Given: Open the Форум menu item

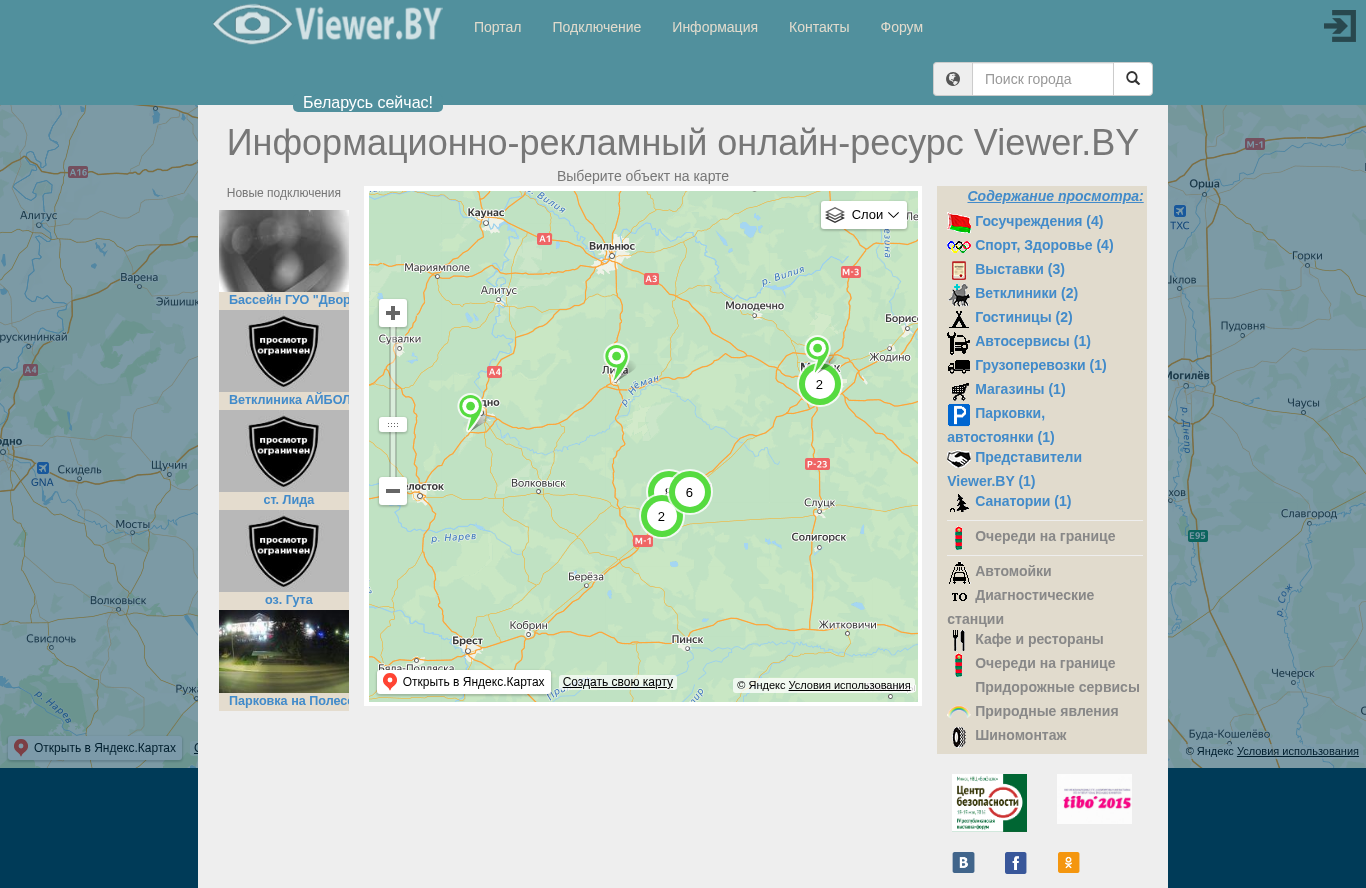Looking at the screenshot, I should pyautogui.click(x=902, y=27).
